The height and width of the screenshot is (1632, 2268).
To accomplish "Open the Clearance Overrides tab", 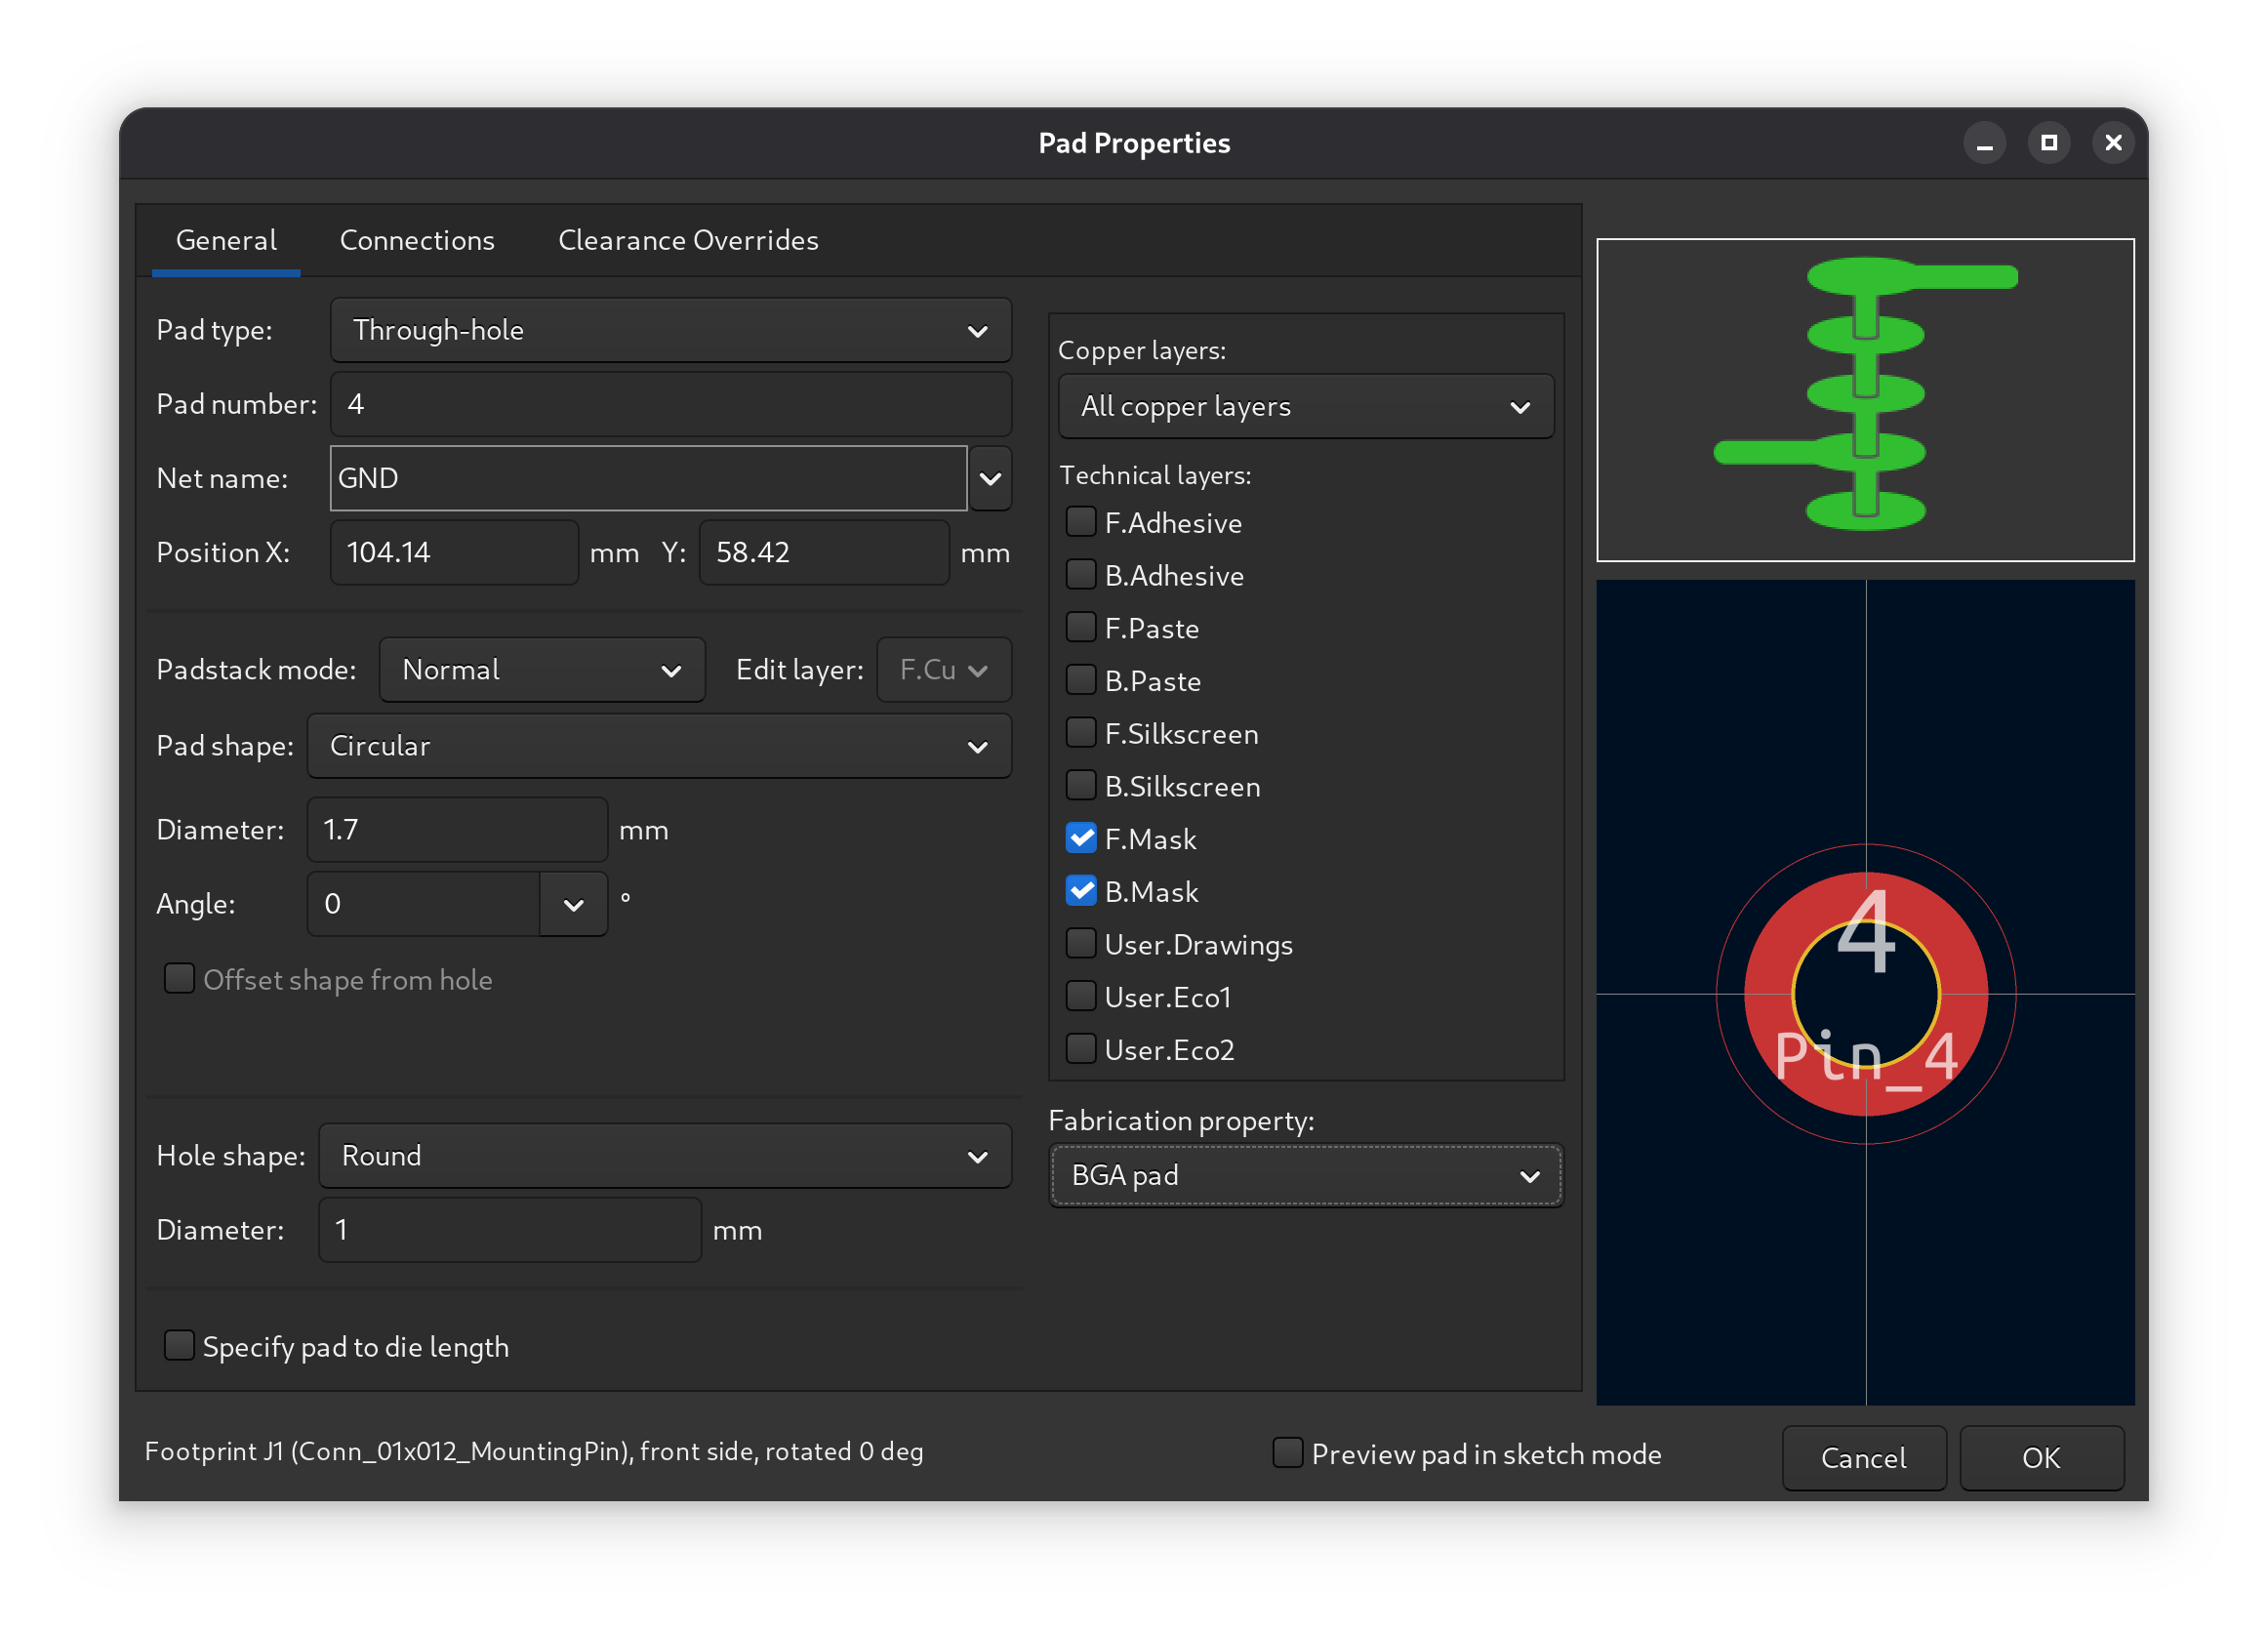I will point(688,241).
